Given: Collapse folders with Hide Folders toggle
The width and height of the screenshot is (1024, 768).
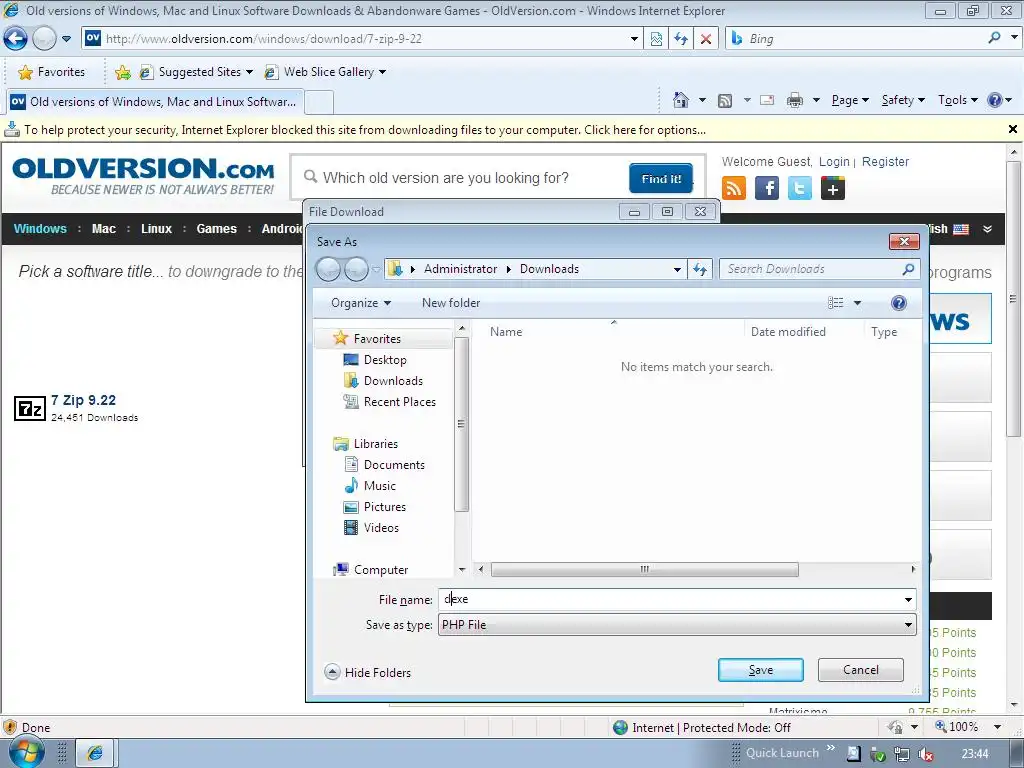Looking at the screenshot, I should (368, 672).
